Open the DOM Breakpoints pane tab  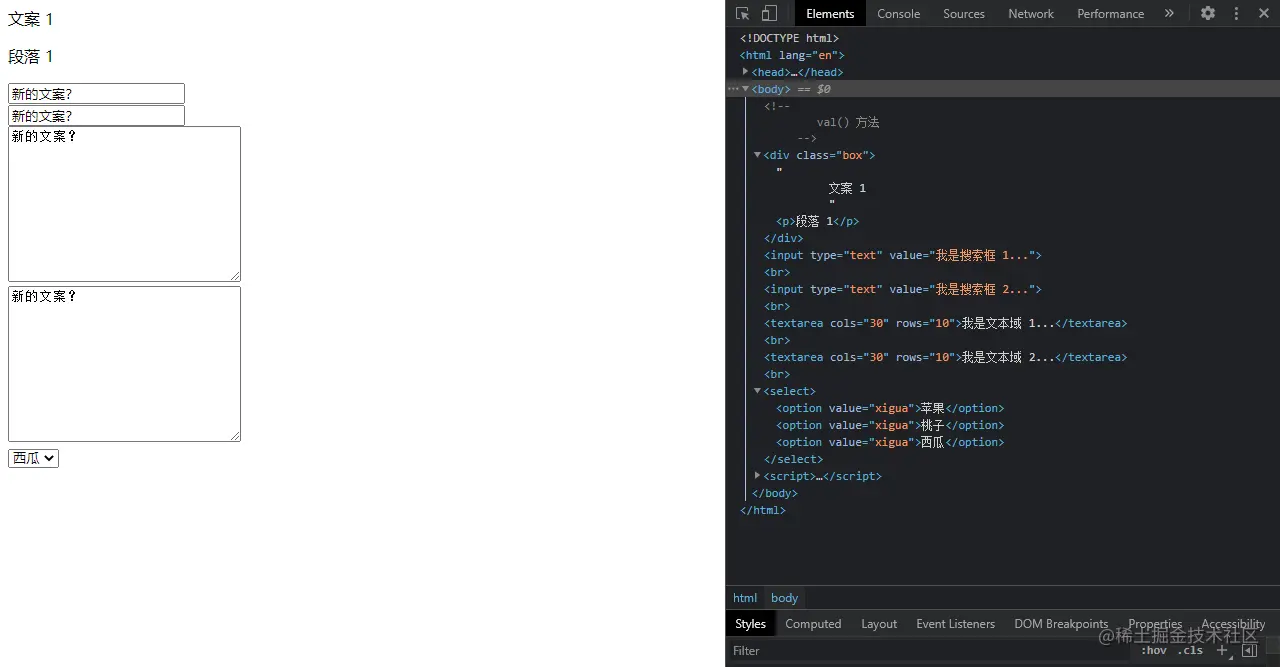1061,623
